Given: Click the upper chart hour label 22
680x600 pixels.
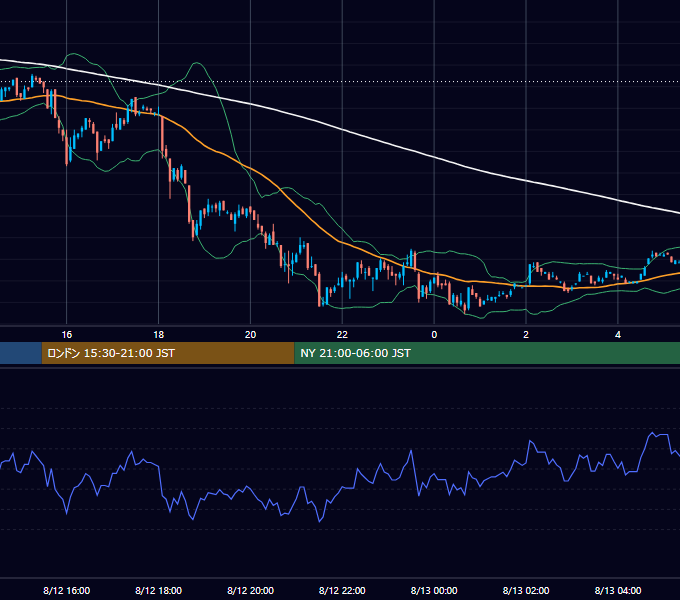Looking at the screenshot, I should 342,335.
